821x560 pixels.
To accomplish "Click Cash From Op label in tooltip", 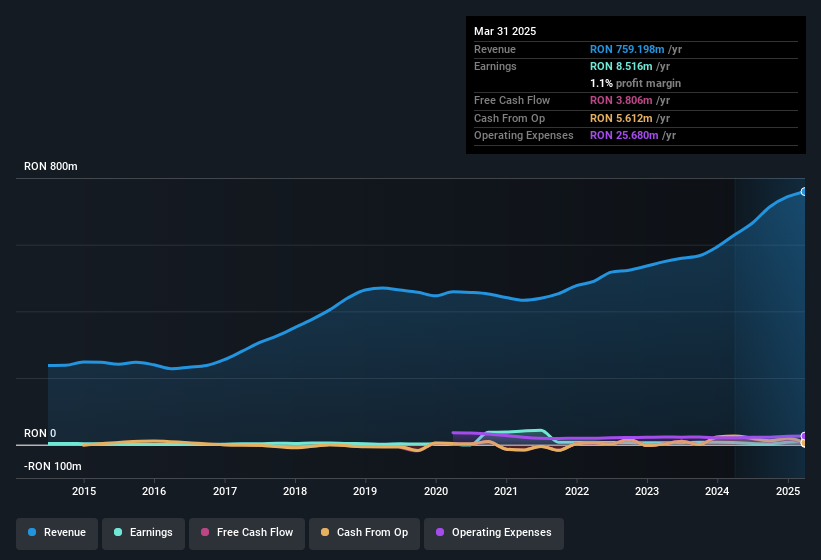I will [509, 118].
